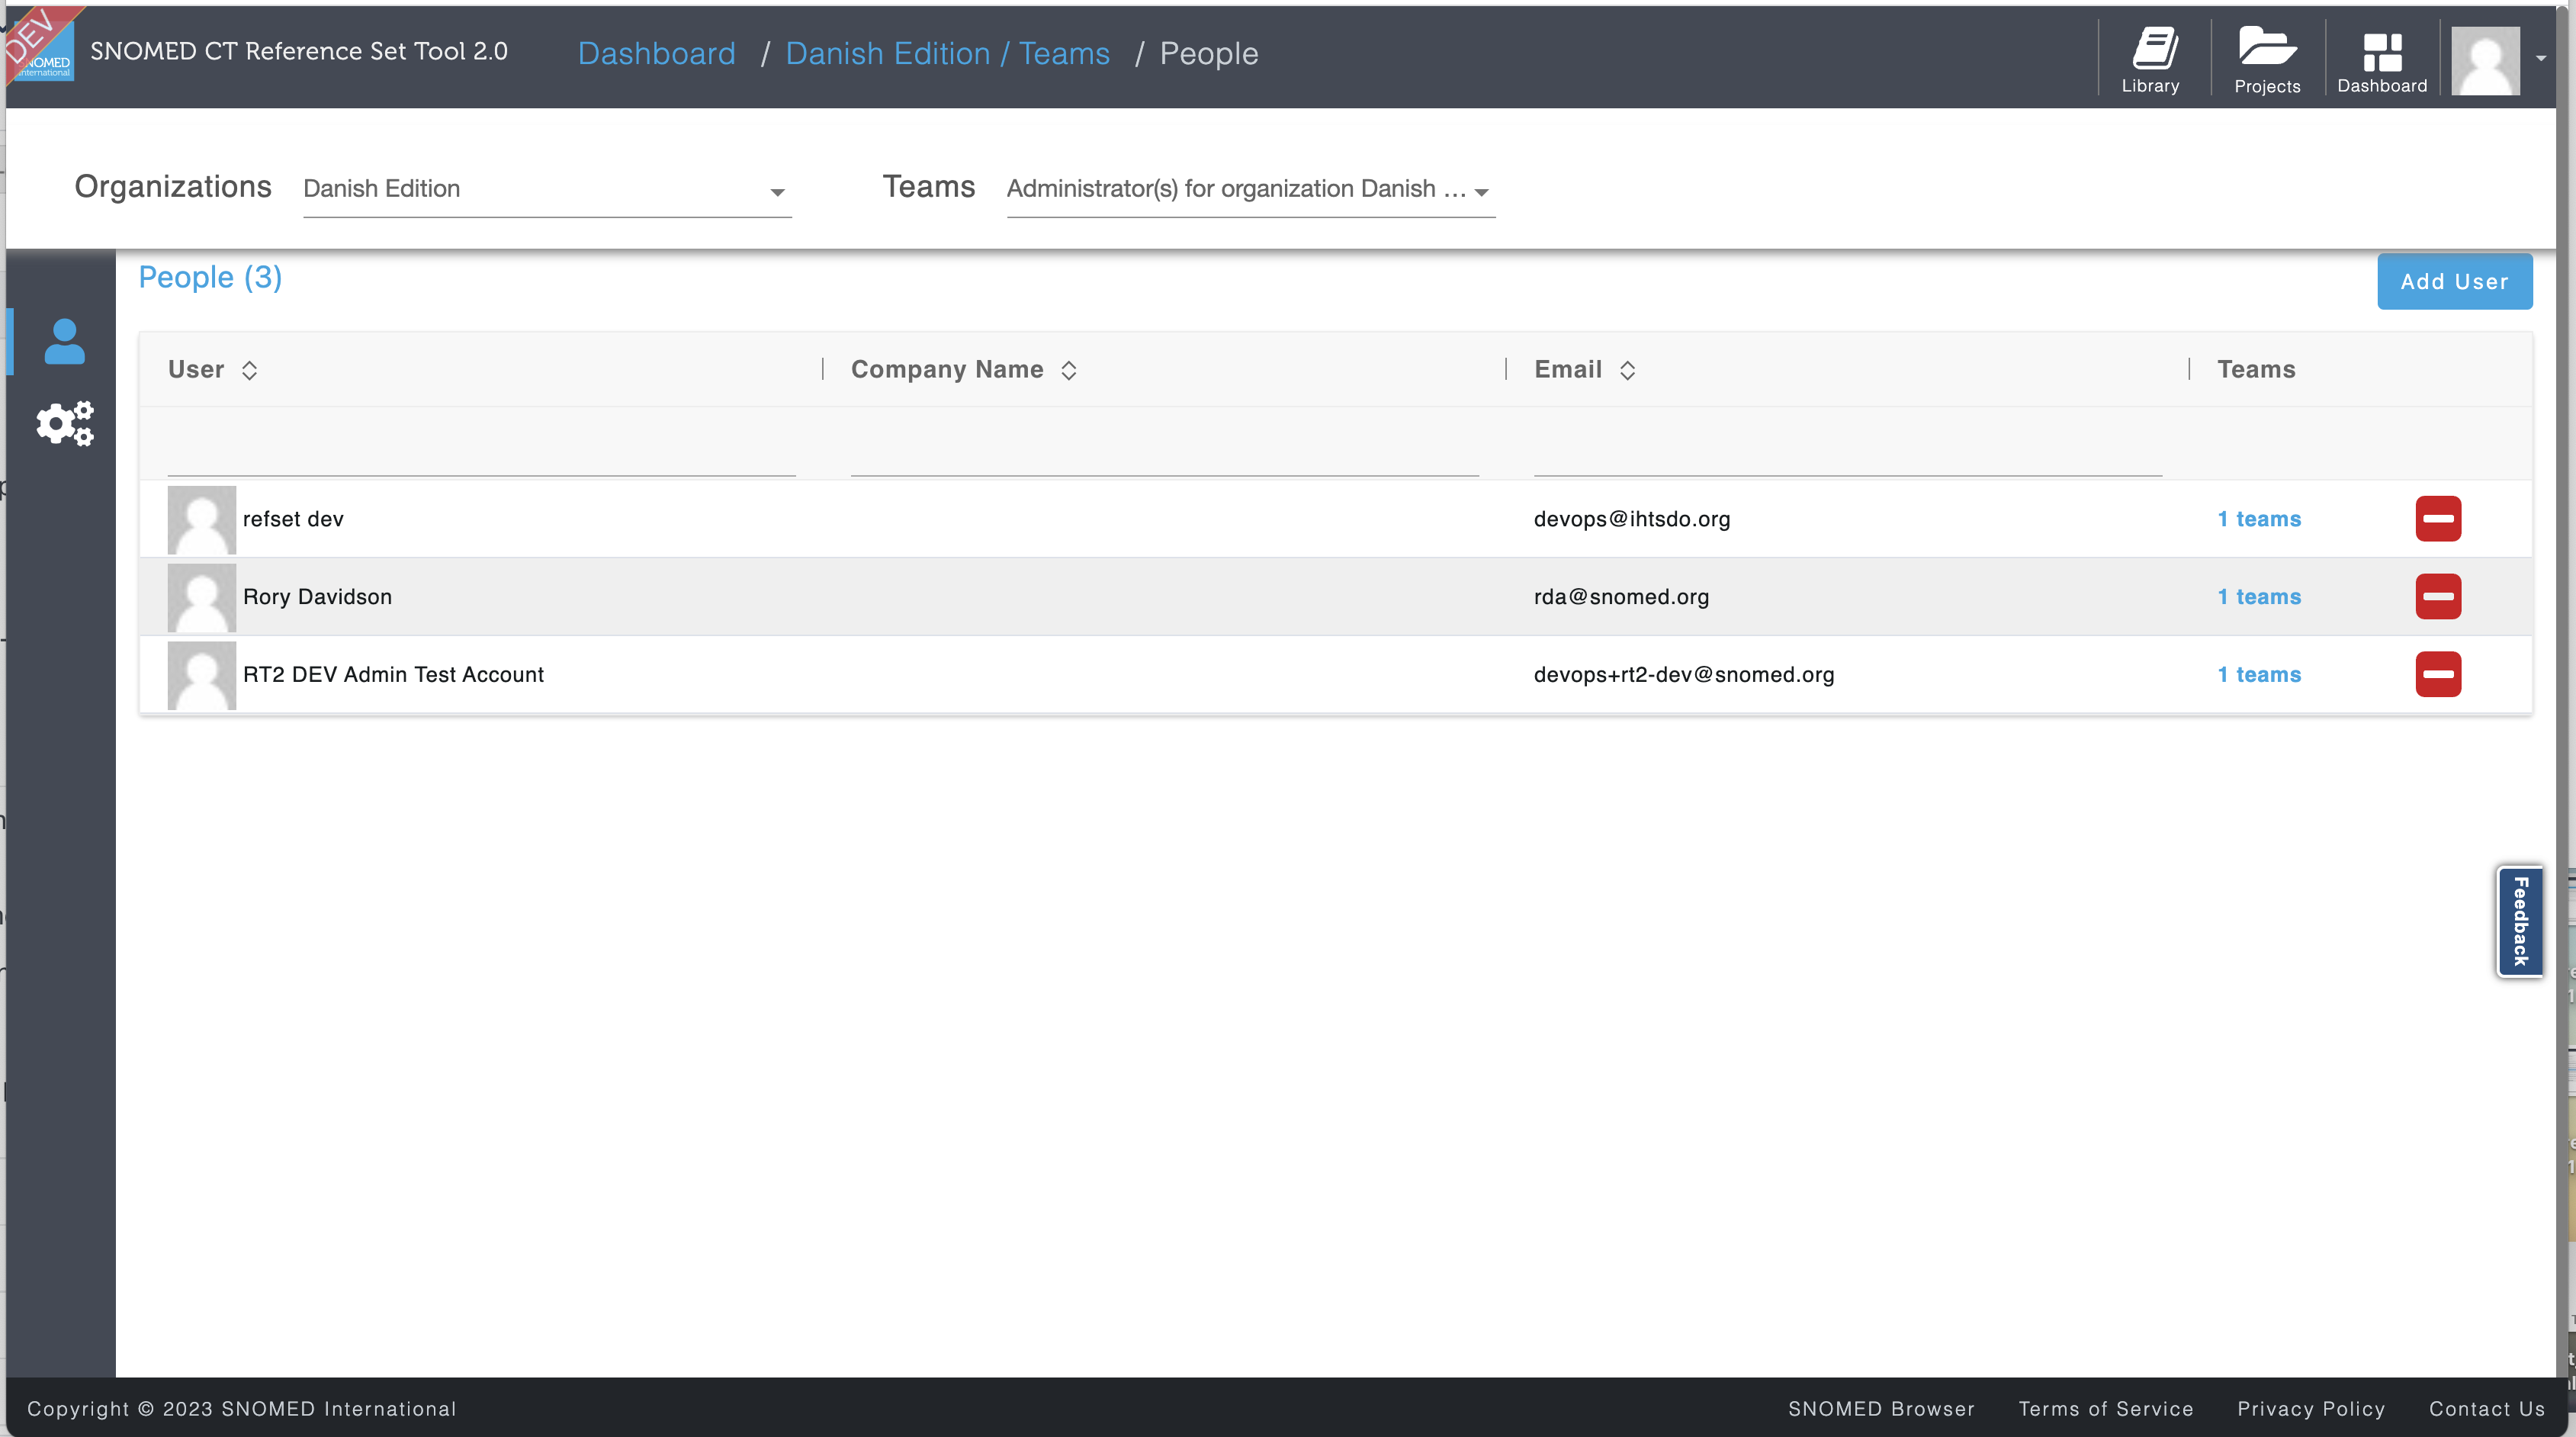Open the Projects folder icon

click(2267, 61)
